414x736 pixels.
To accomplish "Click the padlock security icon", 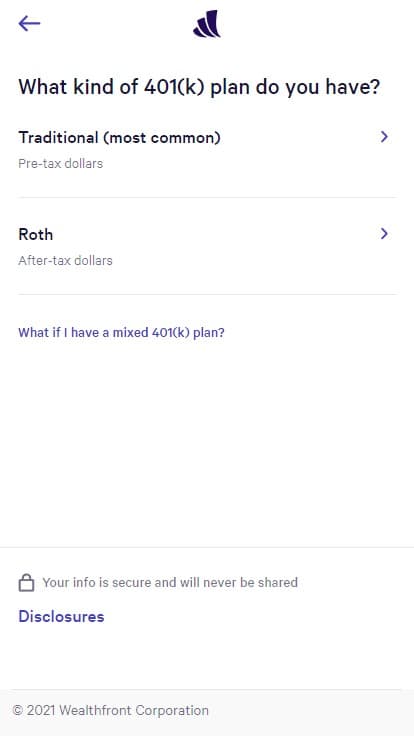I will coord(26,583).
